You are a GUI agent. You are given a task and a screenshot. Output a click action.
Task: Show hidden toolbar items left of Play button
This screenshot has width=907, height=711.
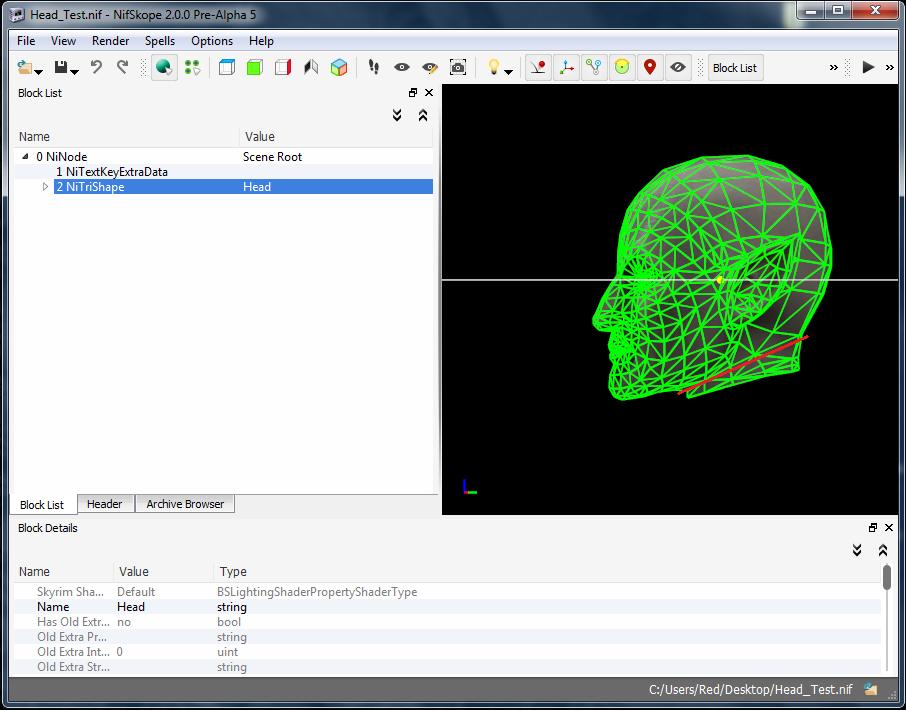[x=834, y=68]
